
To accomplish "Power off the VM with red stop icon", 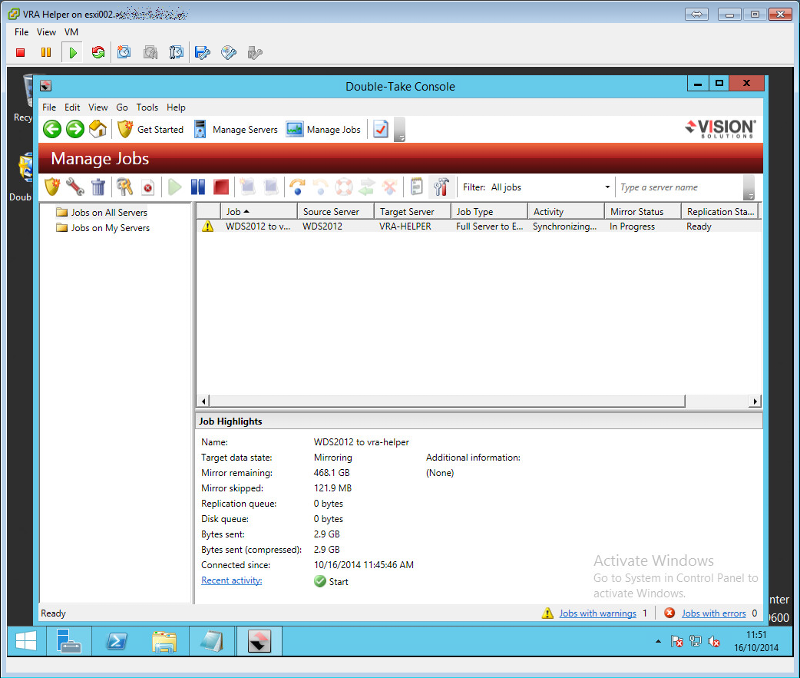I will tap(20, 52).
